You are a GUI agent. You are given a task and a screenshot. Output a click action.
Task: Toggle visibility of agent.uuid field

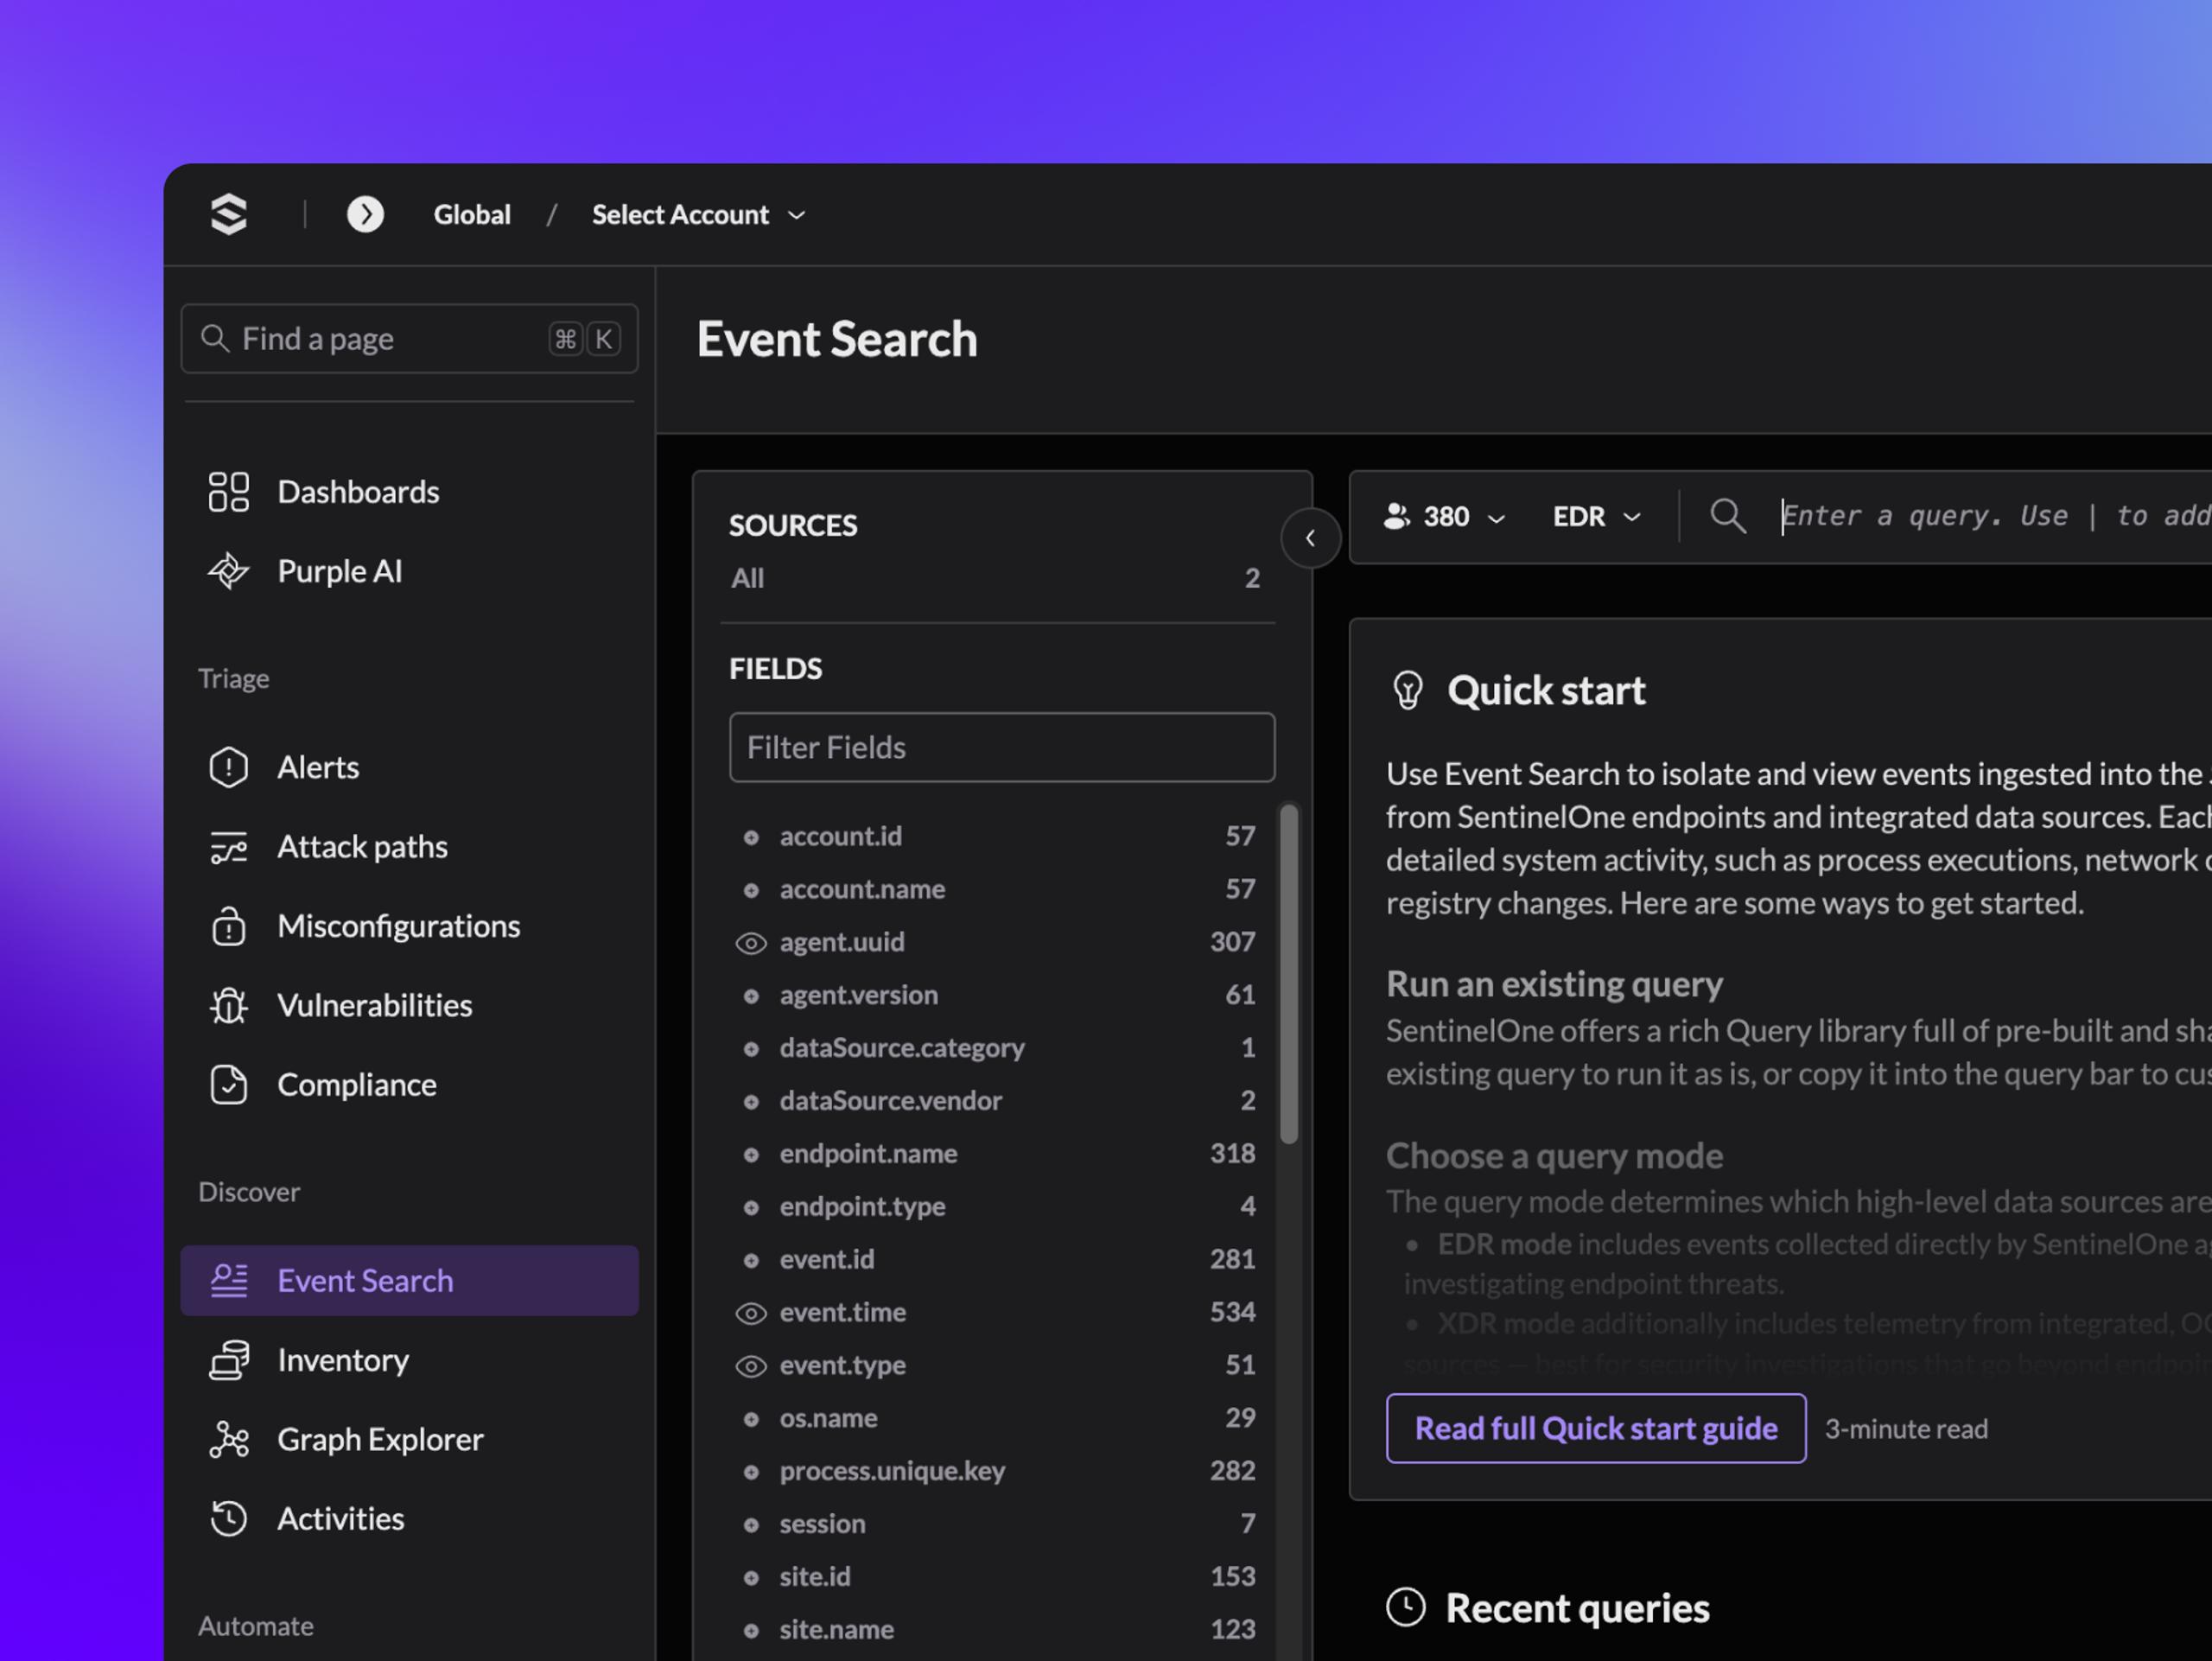click(x=751, y=943)
